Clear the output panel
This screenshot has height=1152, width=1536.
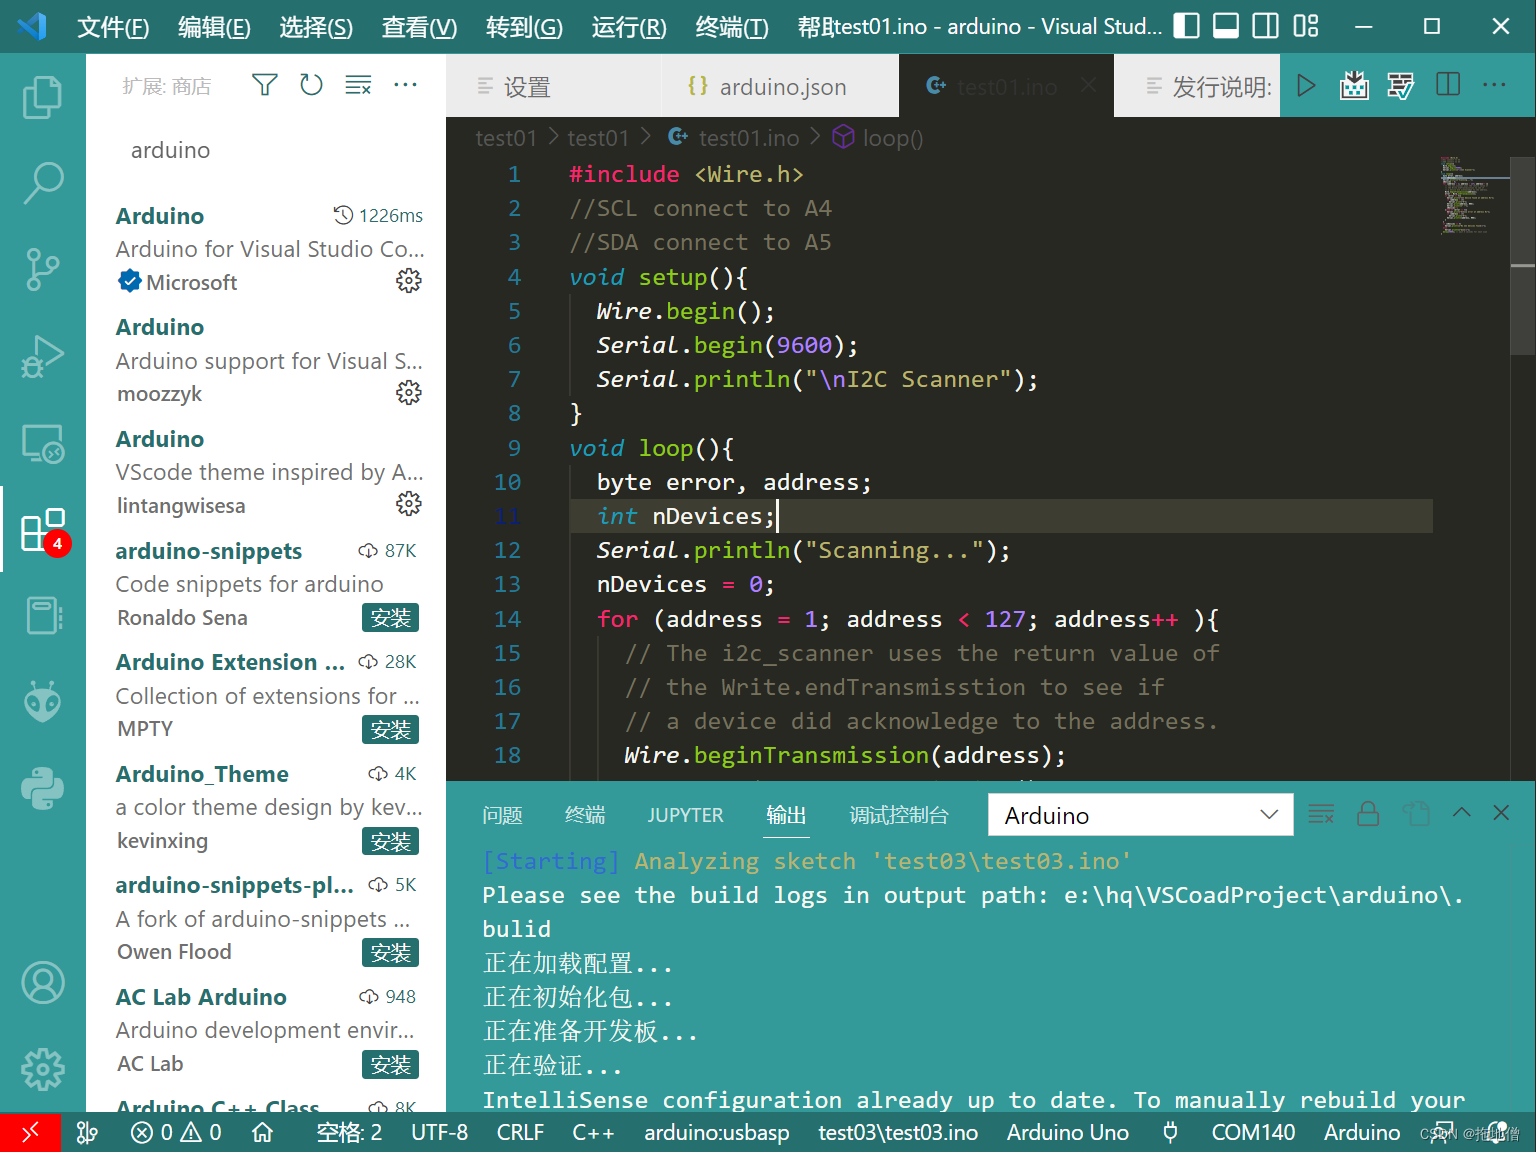(1321, 814)
